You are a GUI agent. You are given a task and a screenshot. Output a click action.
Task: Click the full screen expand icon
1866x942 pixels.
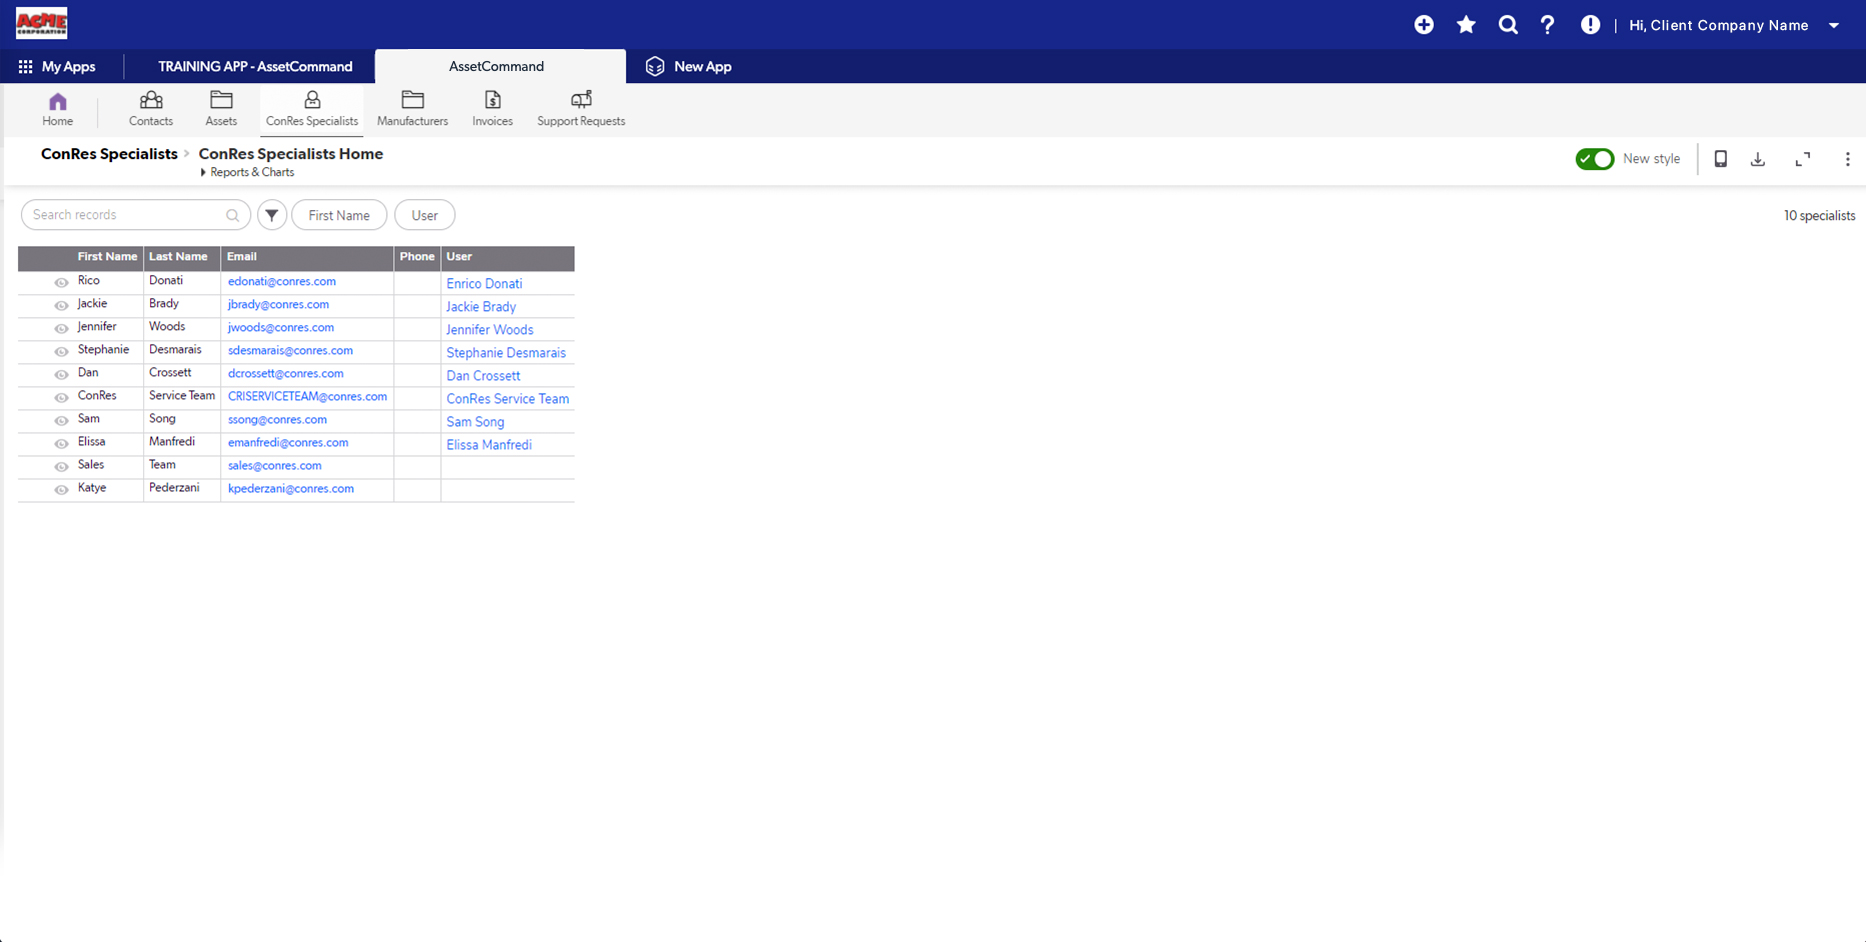(1803, 159)
